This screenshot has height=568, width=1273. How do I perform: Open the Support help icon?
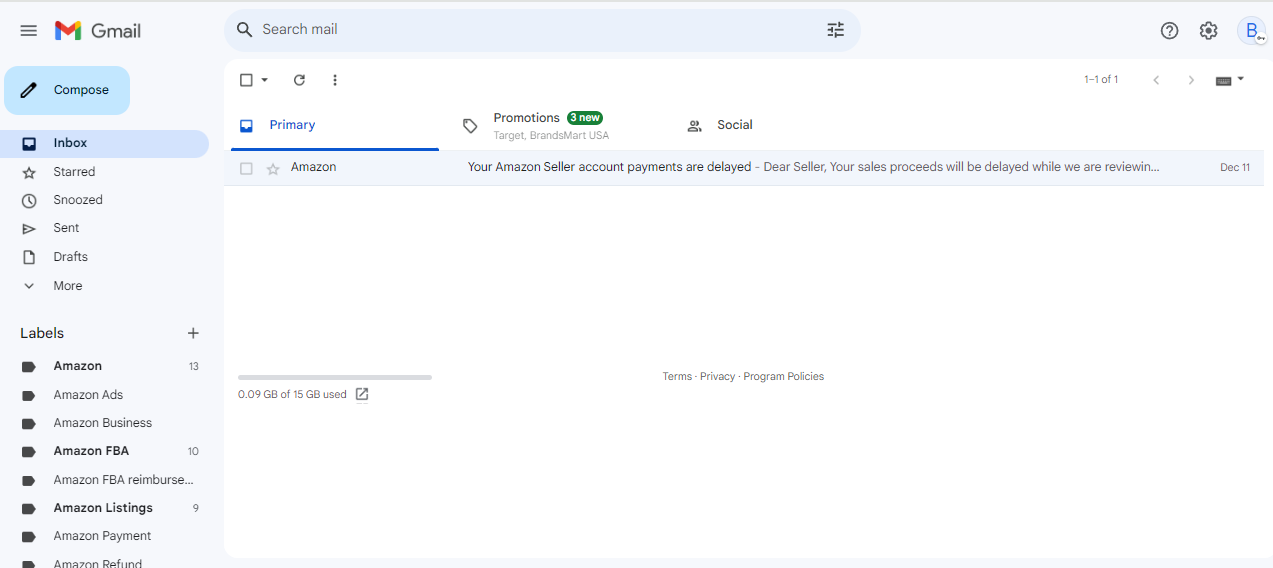(1169, 31)
